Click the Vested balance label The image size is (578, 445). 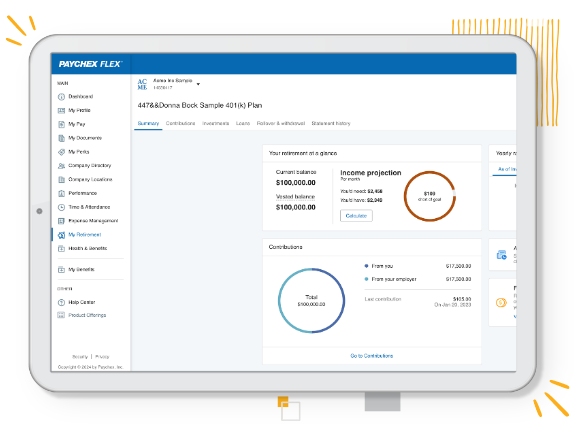coord(295,197)
